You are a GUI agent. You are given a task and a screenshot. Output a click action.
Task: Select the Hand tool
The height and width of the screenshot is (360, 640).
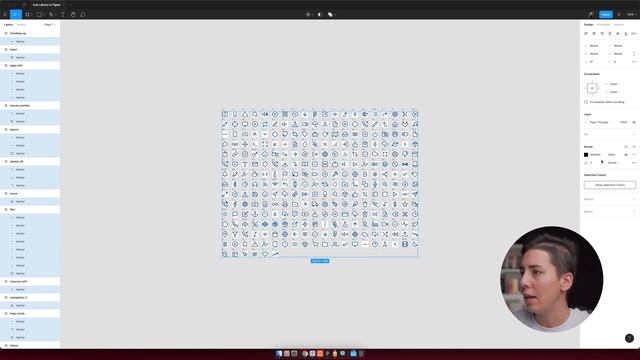click(x=73, y=14)
